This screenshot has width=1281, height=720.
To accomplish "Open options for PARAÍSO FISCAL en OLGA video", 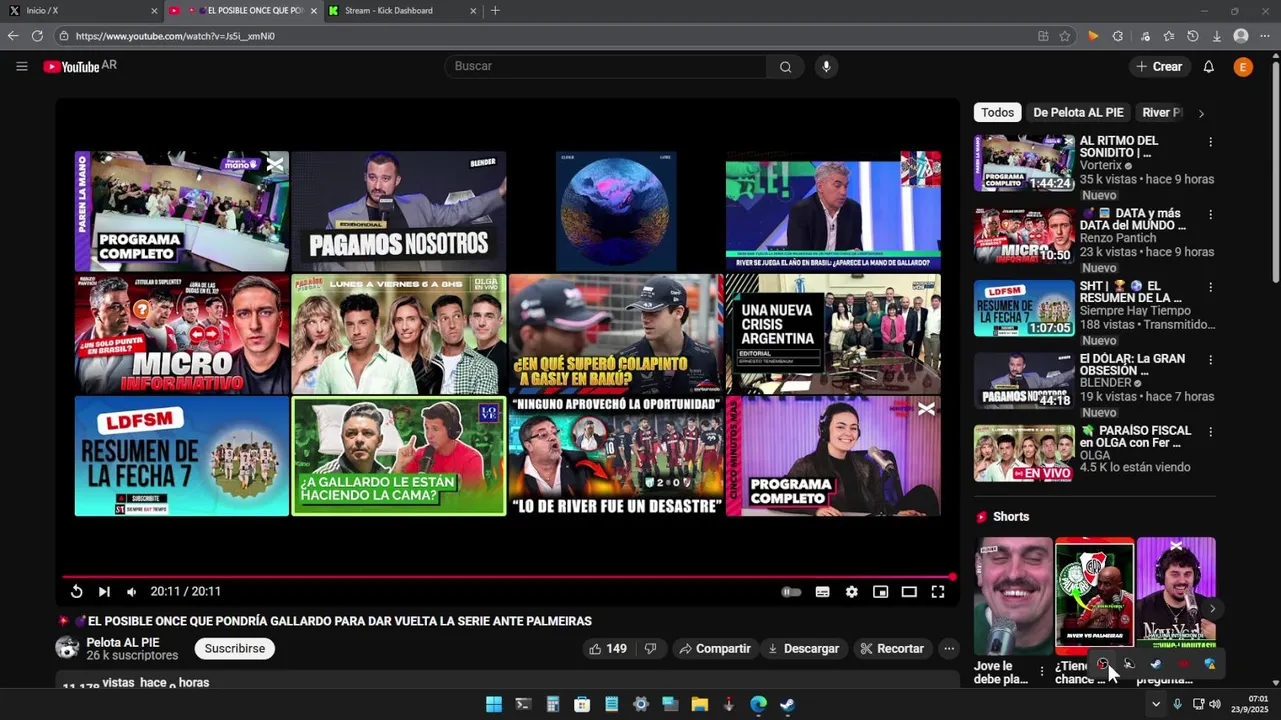I will [x=1210, y=432].
